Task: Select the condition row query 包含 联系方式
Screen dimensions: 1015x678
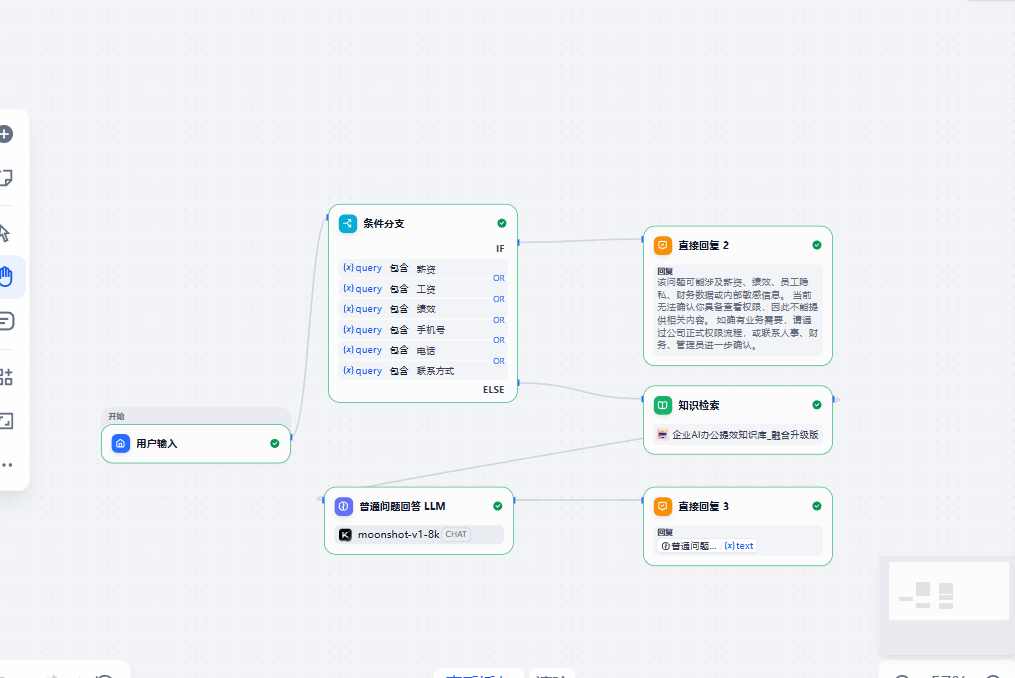Action: tap(423, 371)
